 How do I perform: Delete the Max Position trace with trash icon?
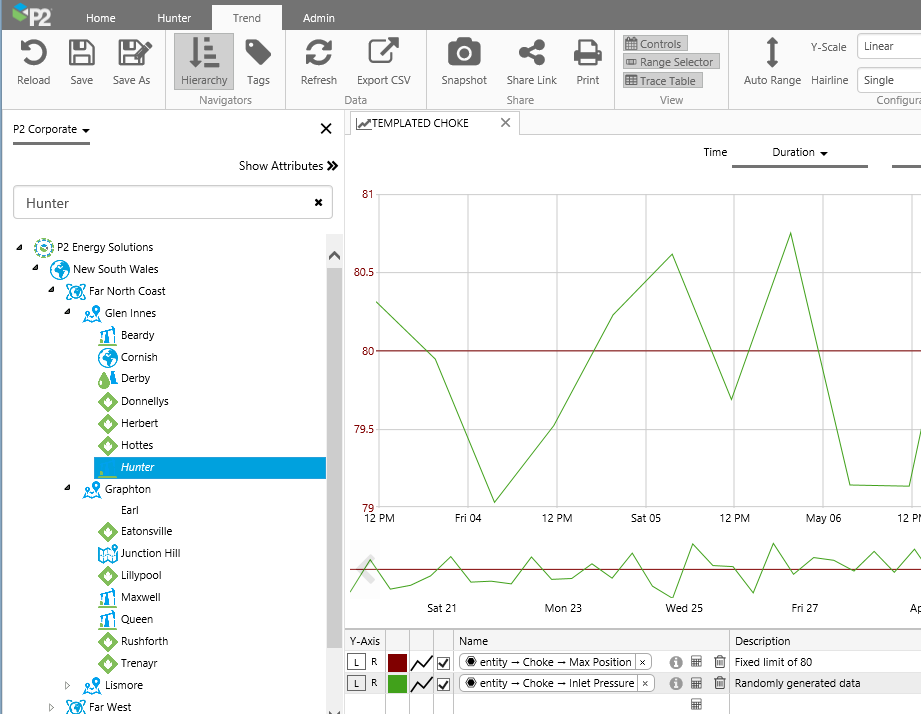719,662
